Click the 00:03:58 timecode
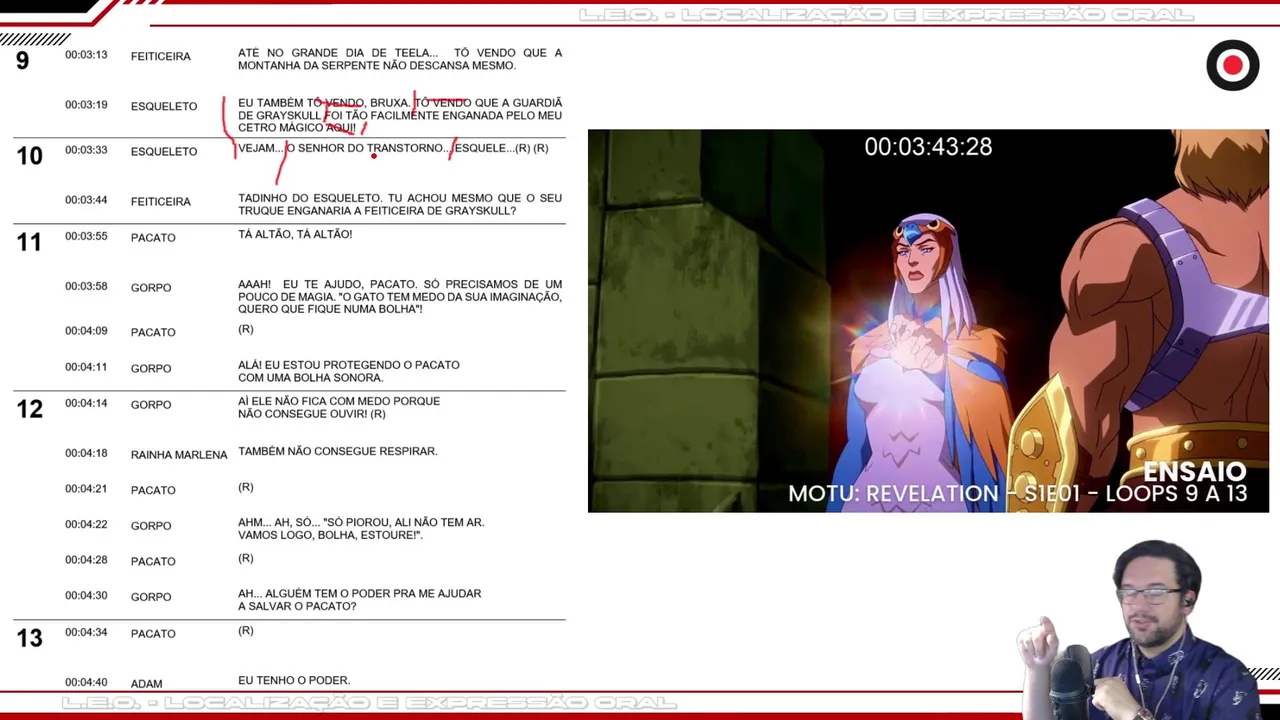 click(x=86, y=286)
